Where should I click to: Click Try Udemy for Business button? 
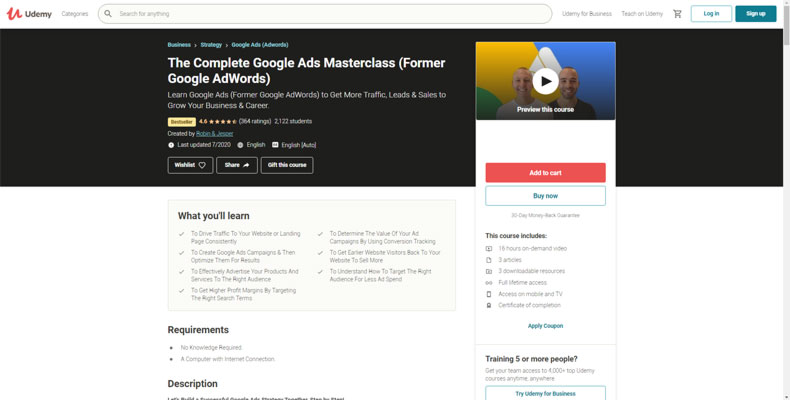point(546,393)
